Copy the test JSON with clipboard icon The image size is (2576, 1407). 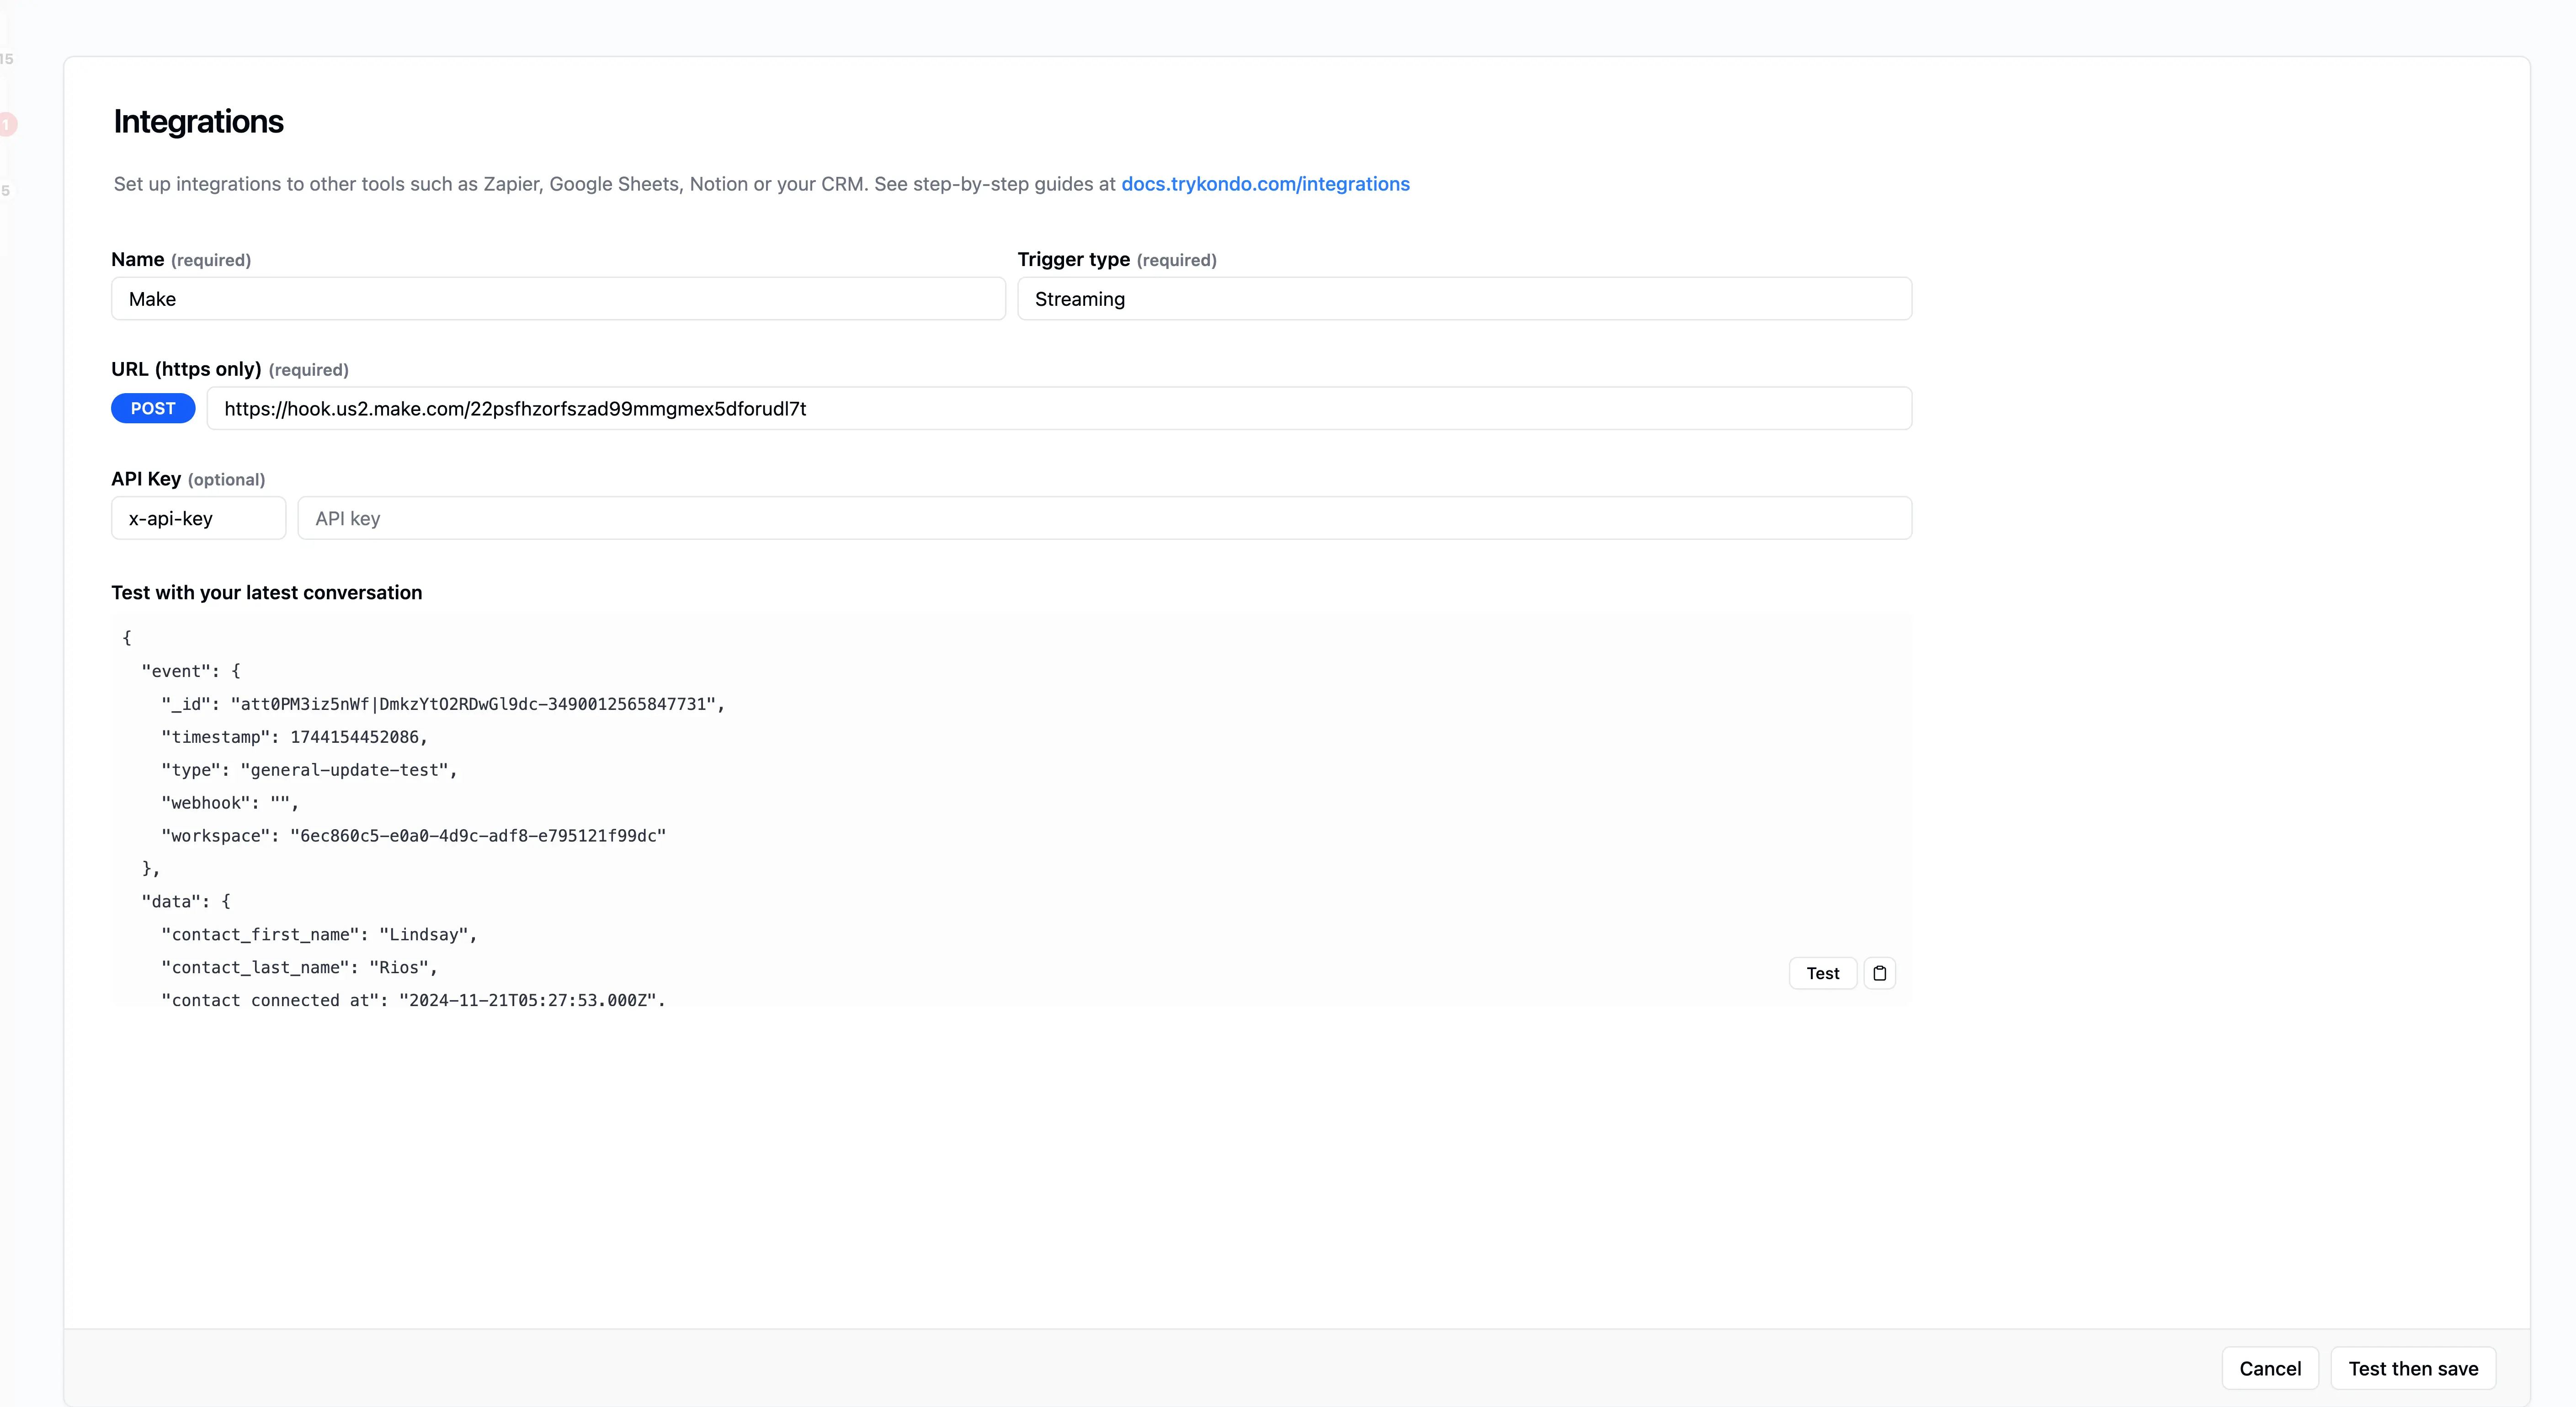coord(1879,973)
